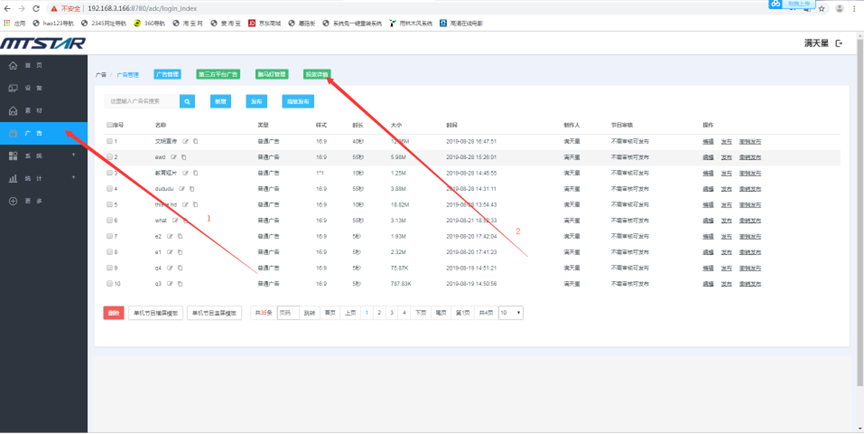Click the ad name search input field
Image resolution: width=864 pixels, height=434 pixels.
tap(141, 101)
